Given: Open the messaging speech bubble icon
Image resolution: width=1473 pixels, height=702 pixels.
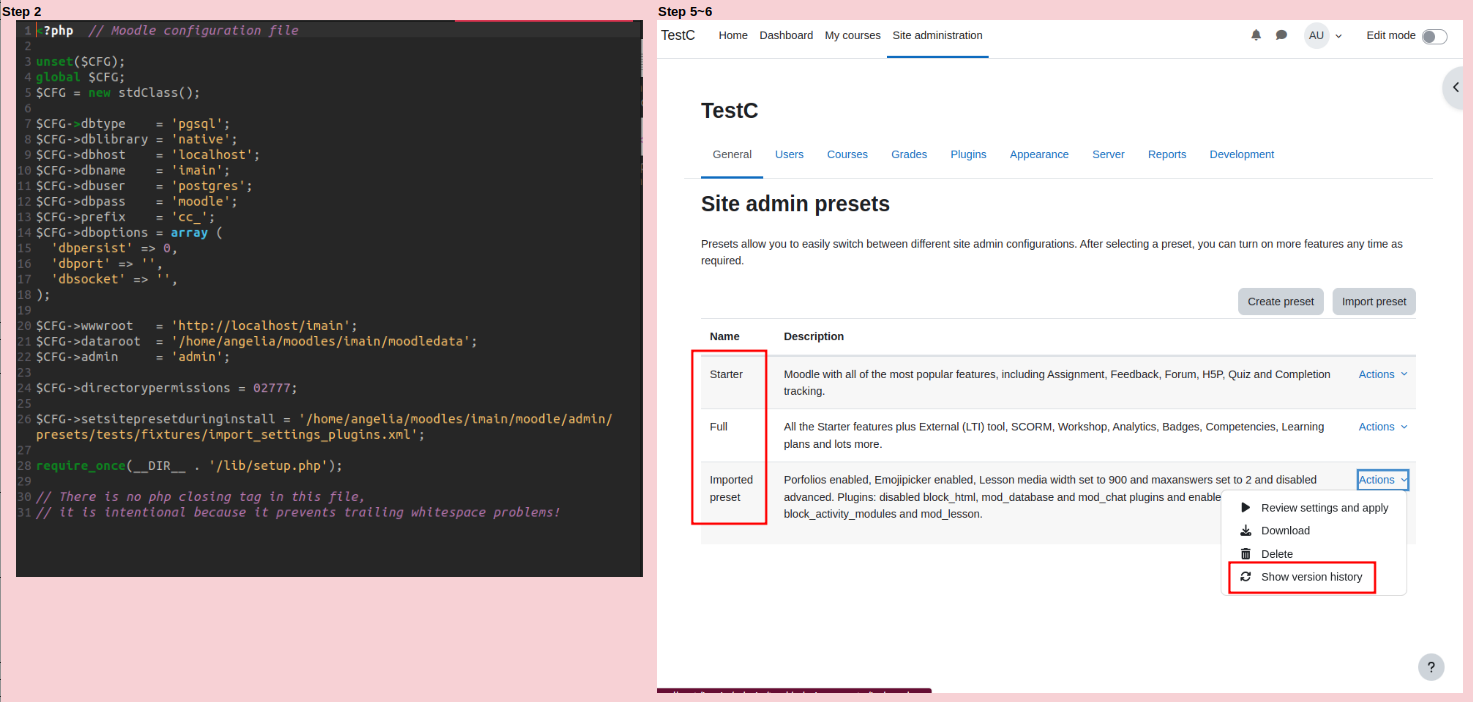Looking at the screenshot, I should click(1281, 35).
